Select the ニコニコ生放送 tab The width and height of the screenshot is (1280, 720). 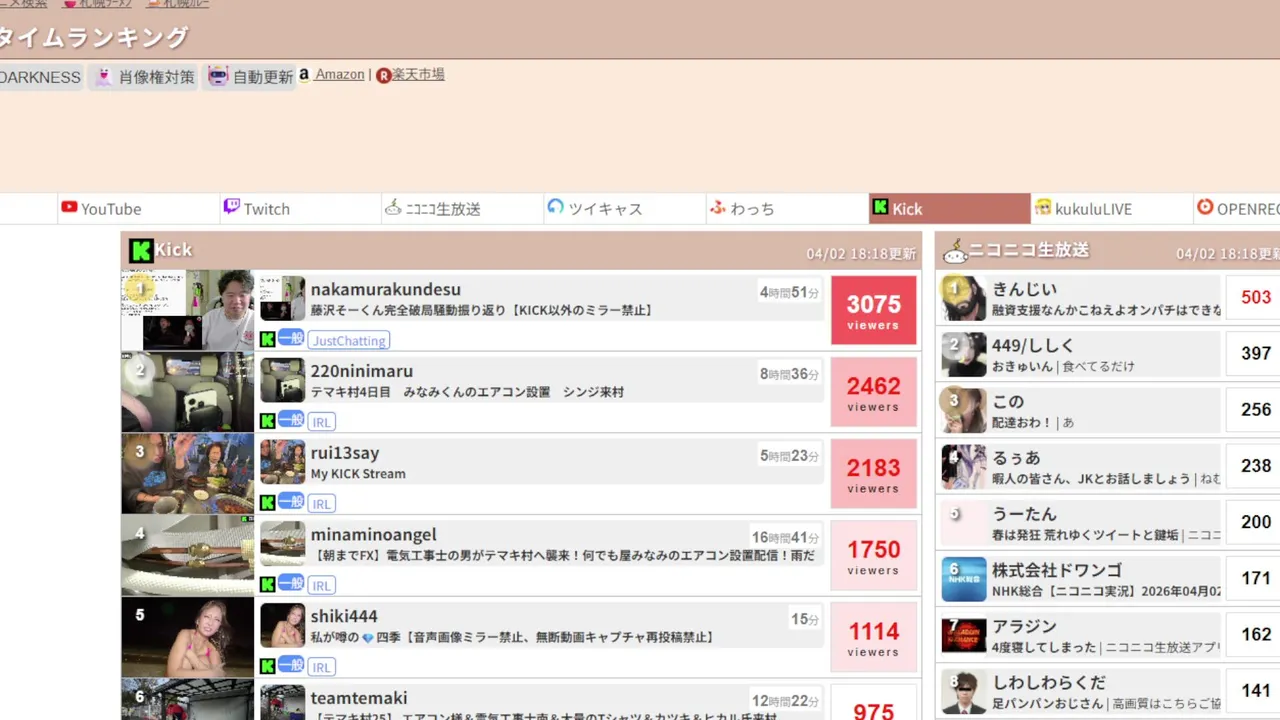pyautogui.click(x=463, y=208)
